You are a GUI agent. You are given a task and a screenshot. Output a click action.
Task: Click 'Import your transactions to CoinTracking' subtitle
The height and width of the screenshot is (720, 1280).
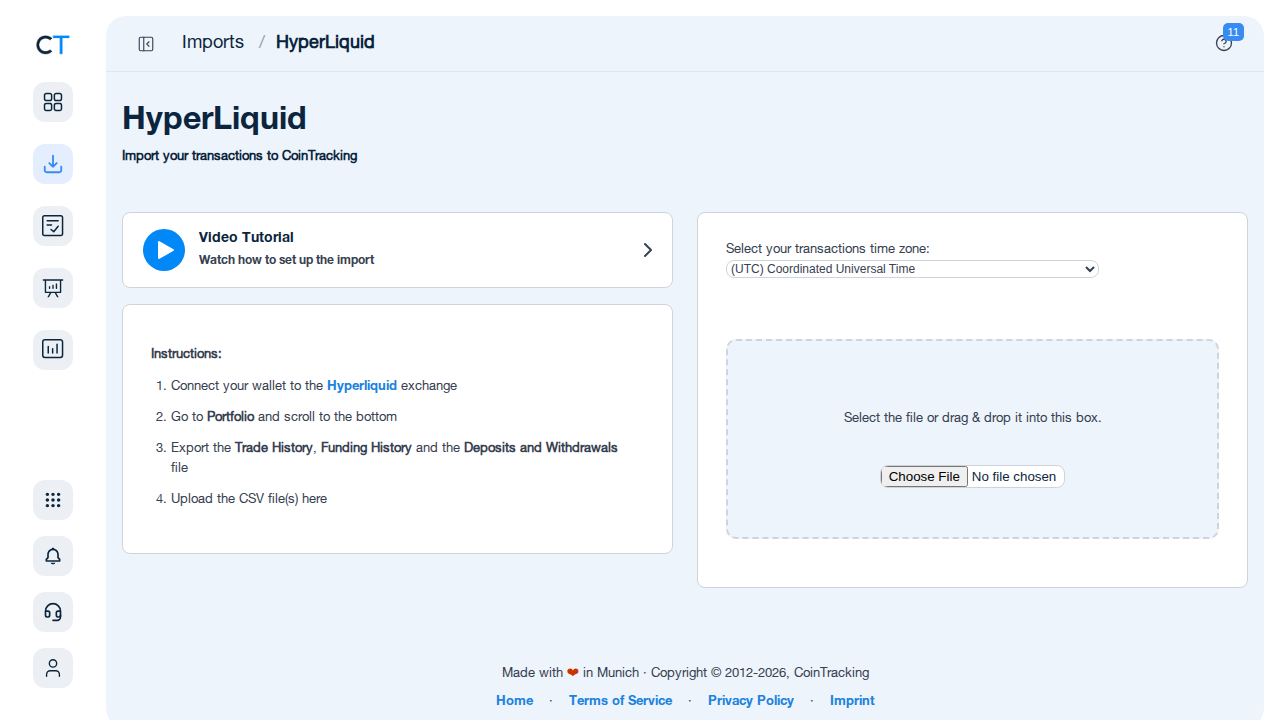tap(240, 156)
